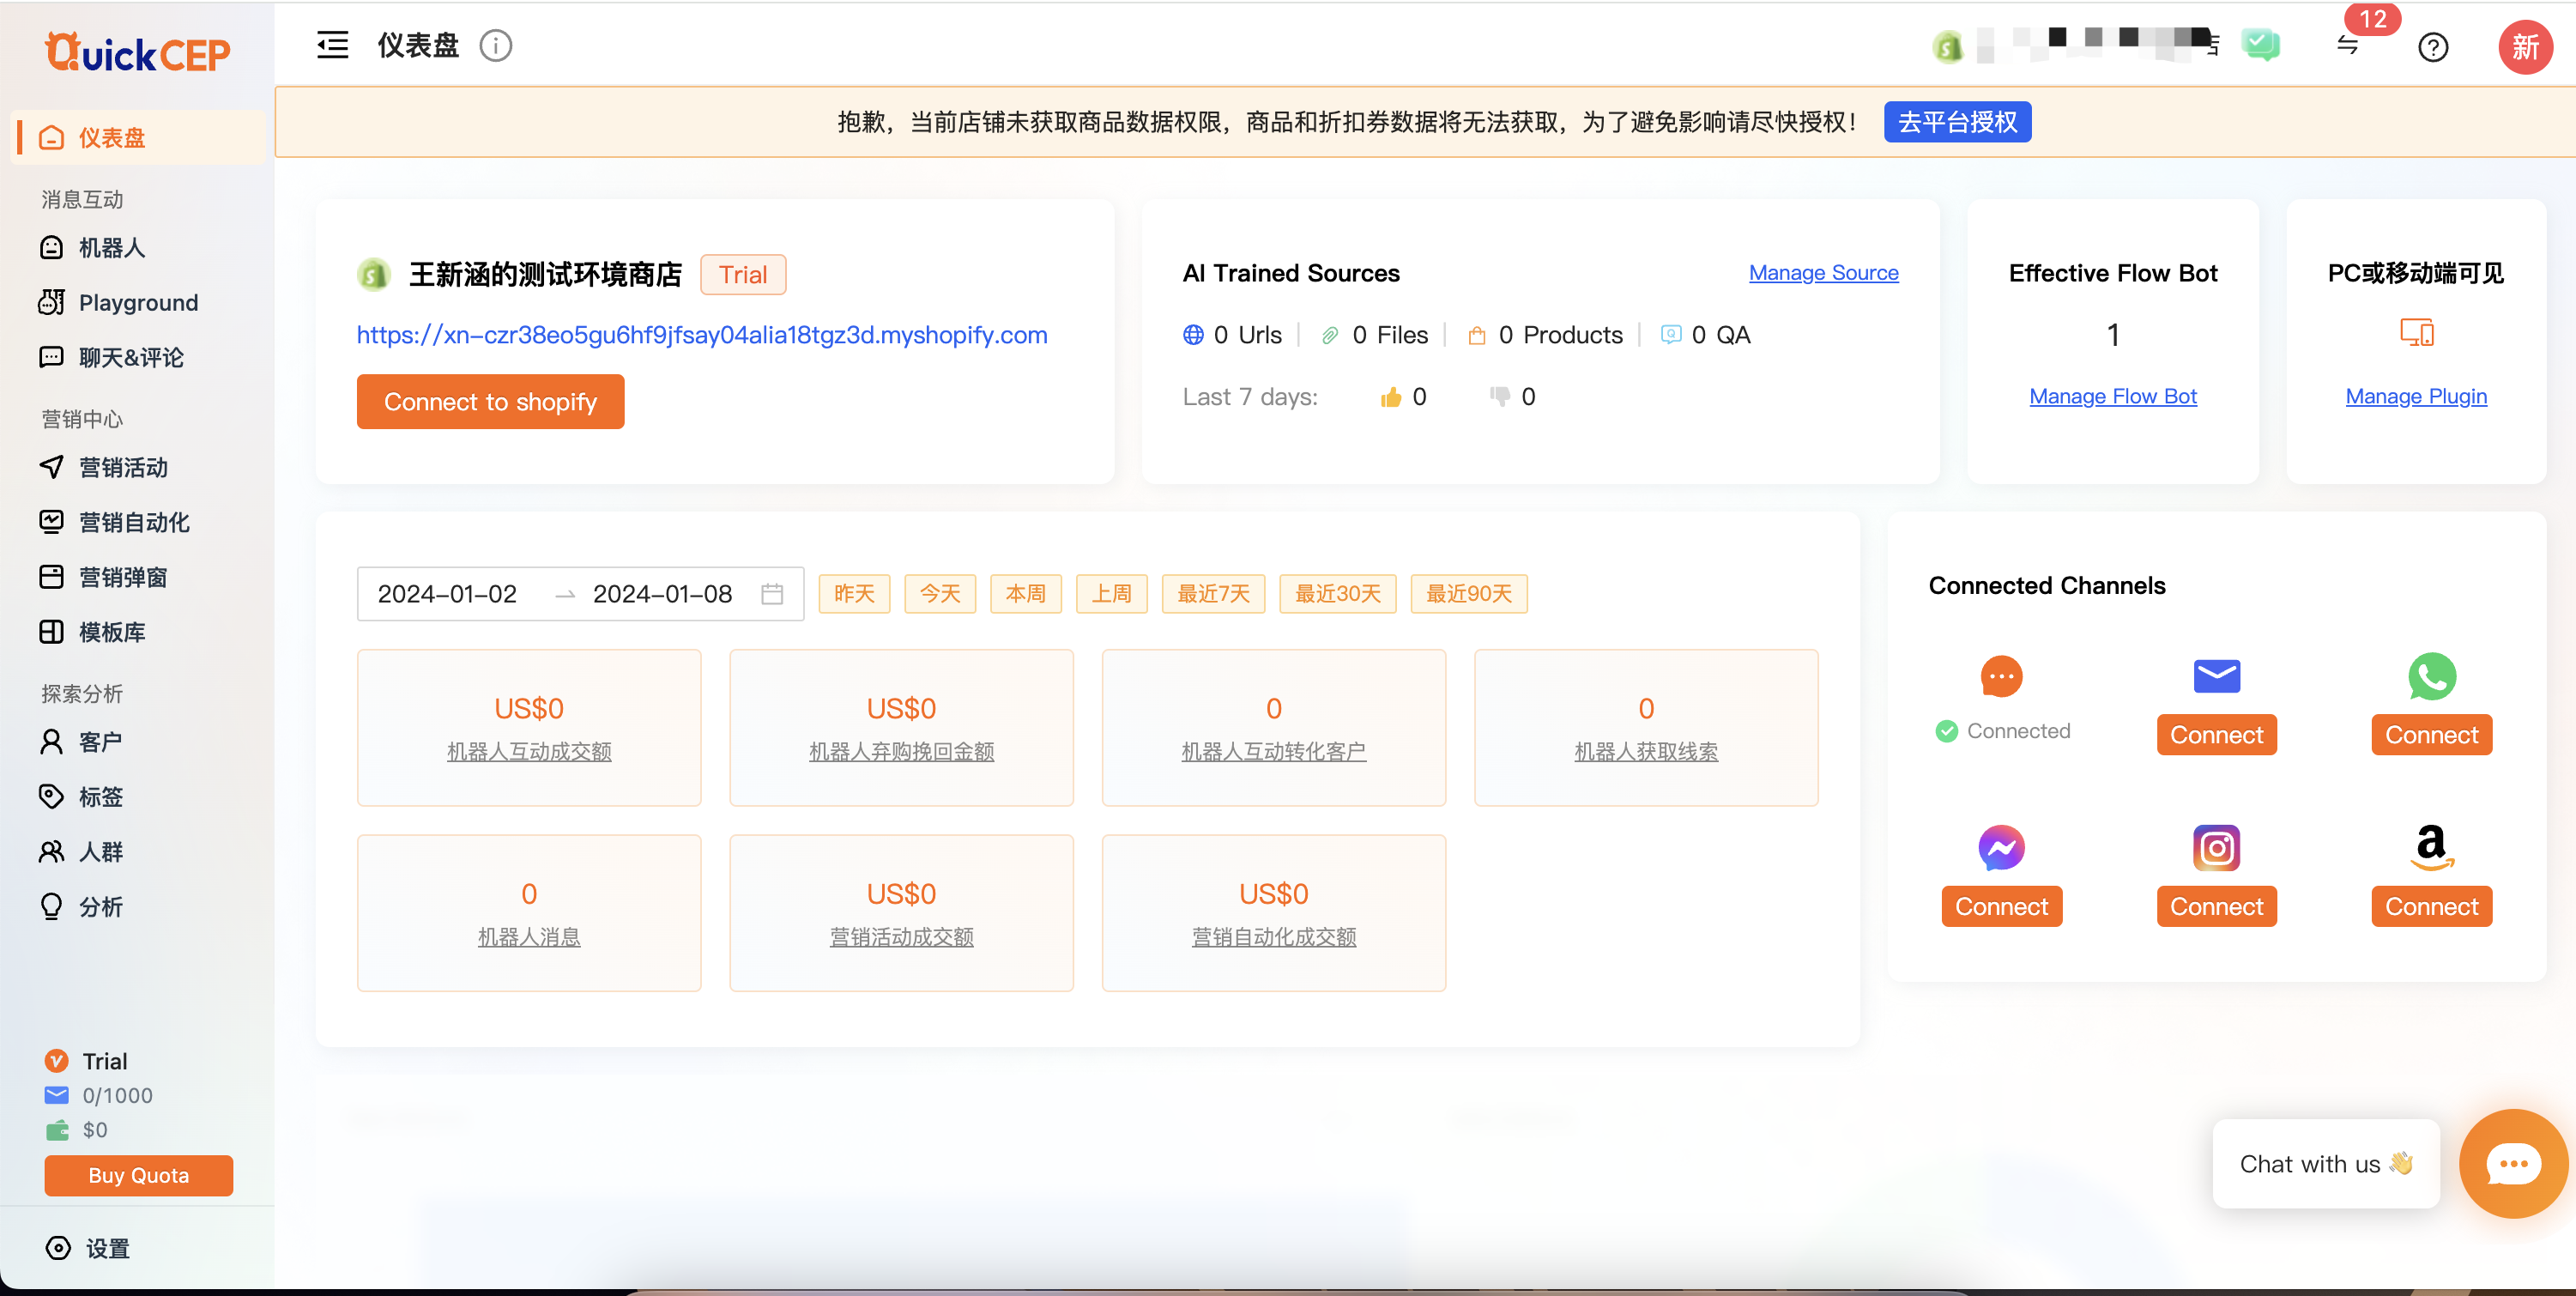This screenshot has width=2576, height=1296.
Task: Click the Instagram channel icon
Action: (2216, 847)
